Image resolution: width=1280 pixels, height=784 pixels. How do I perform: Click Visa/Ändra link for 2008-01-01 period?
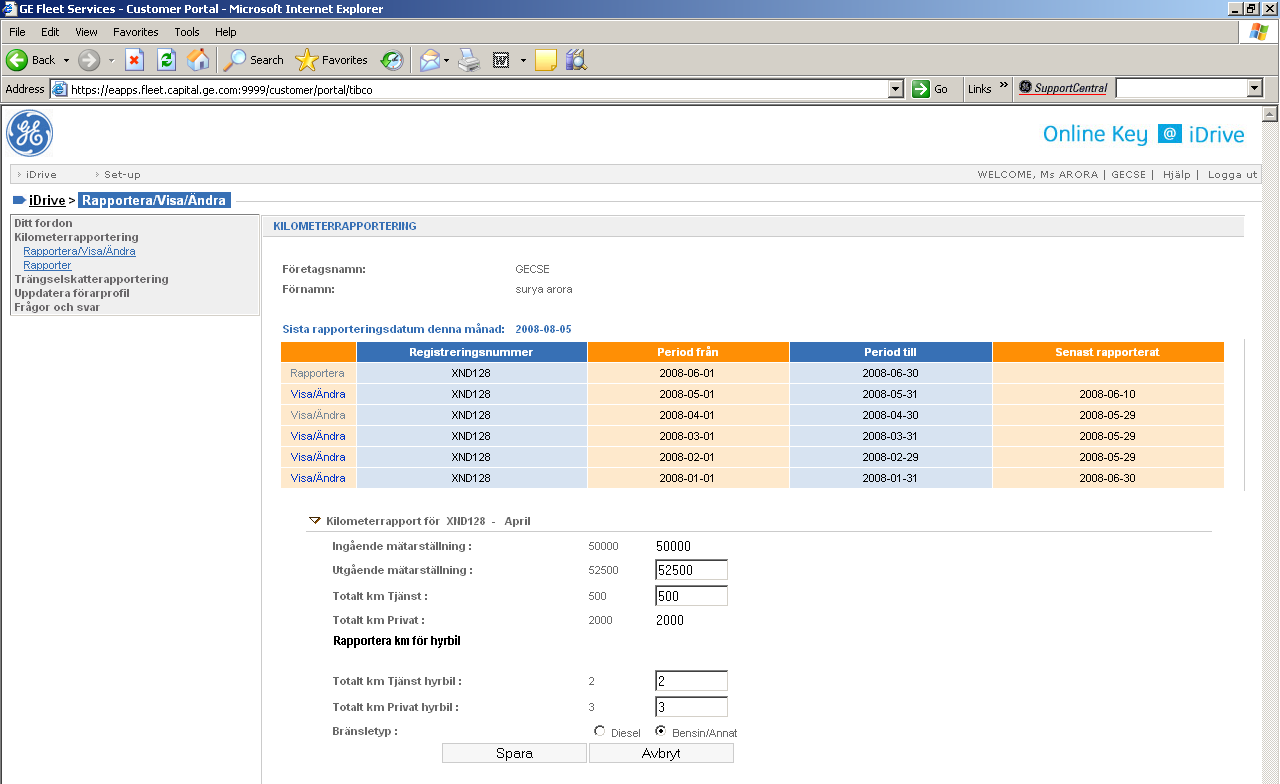tap(318, 478)
